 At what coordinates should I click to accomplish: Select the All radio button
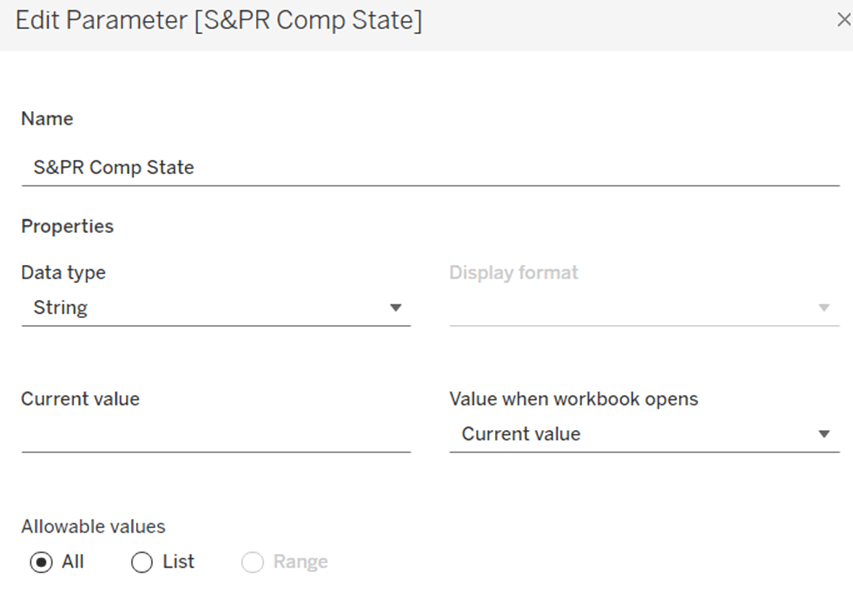(x=41, y=562)
